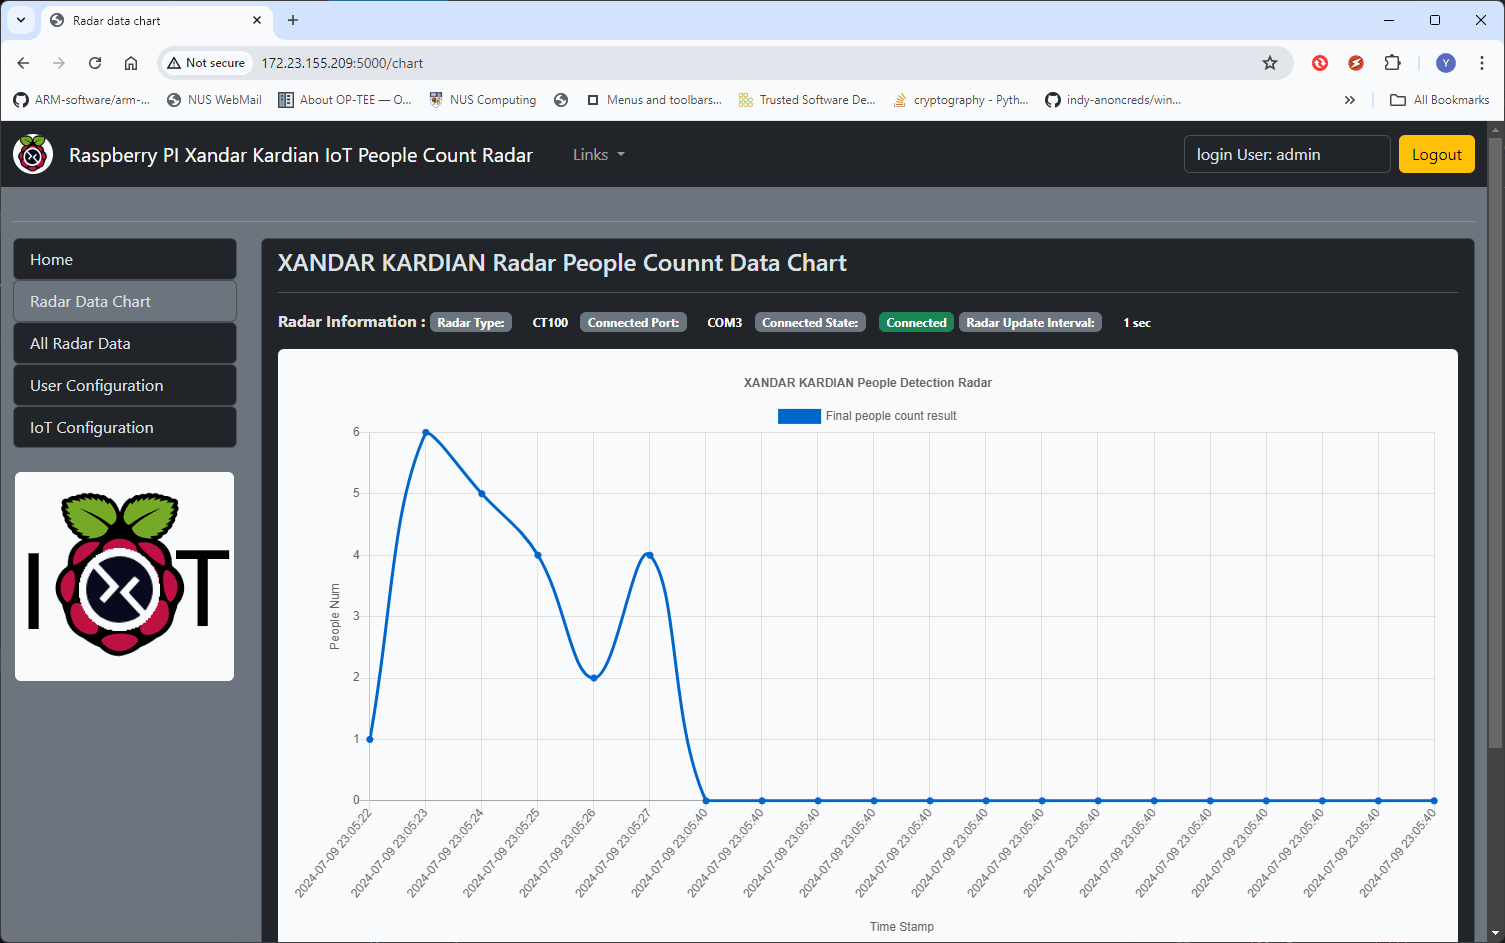This screenshot has width=1505, height=943.
Task: Click the green Connected status badge
Action: point(916,322)
